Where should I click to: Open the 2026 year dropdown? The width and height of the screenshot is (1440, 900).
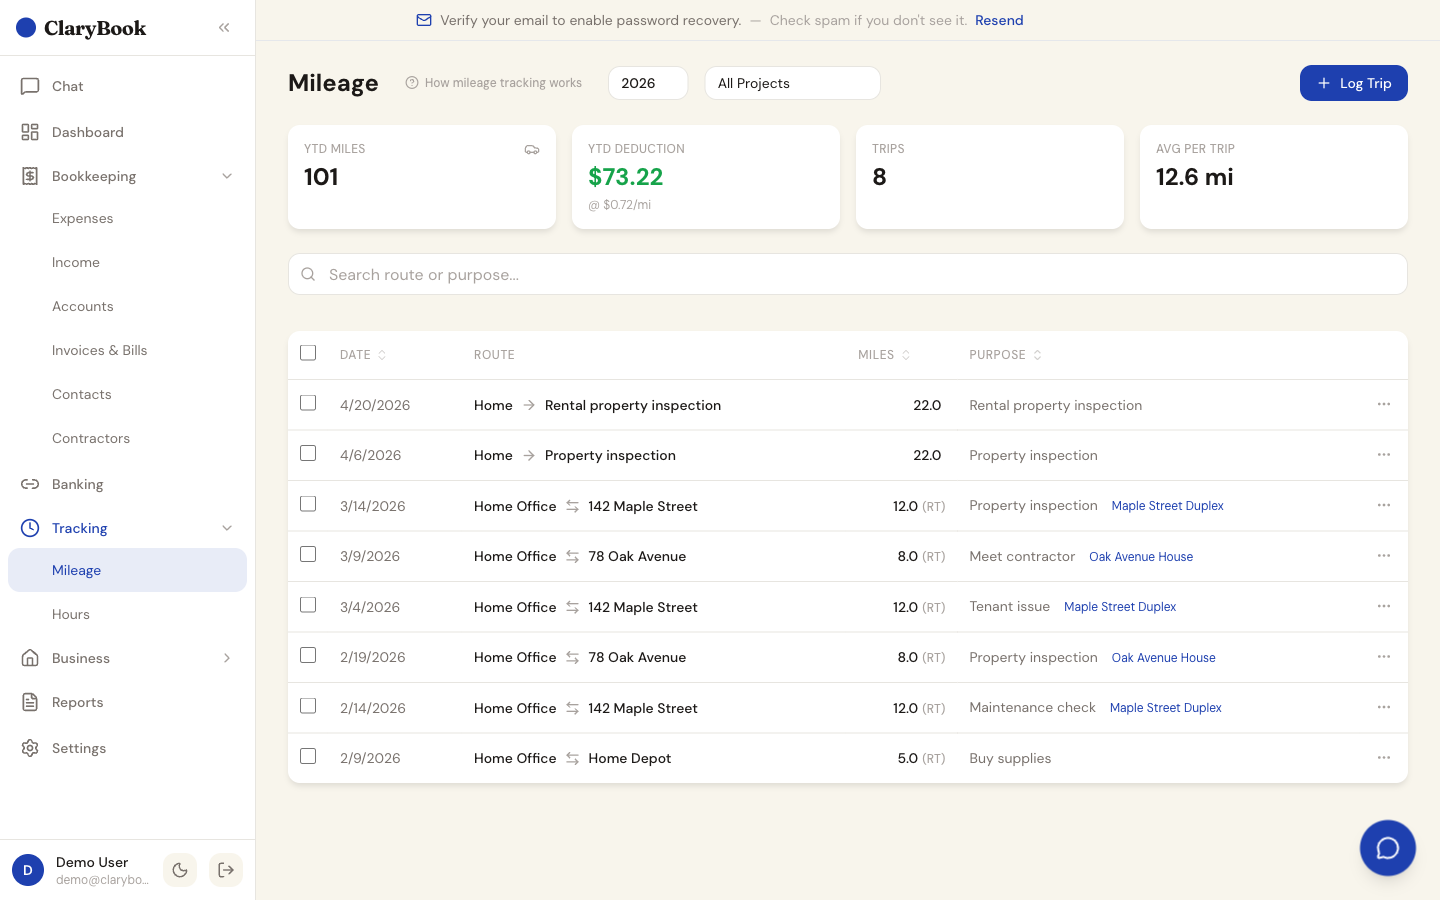click(x=647, y=83)
